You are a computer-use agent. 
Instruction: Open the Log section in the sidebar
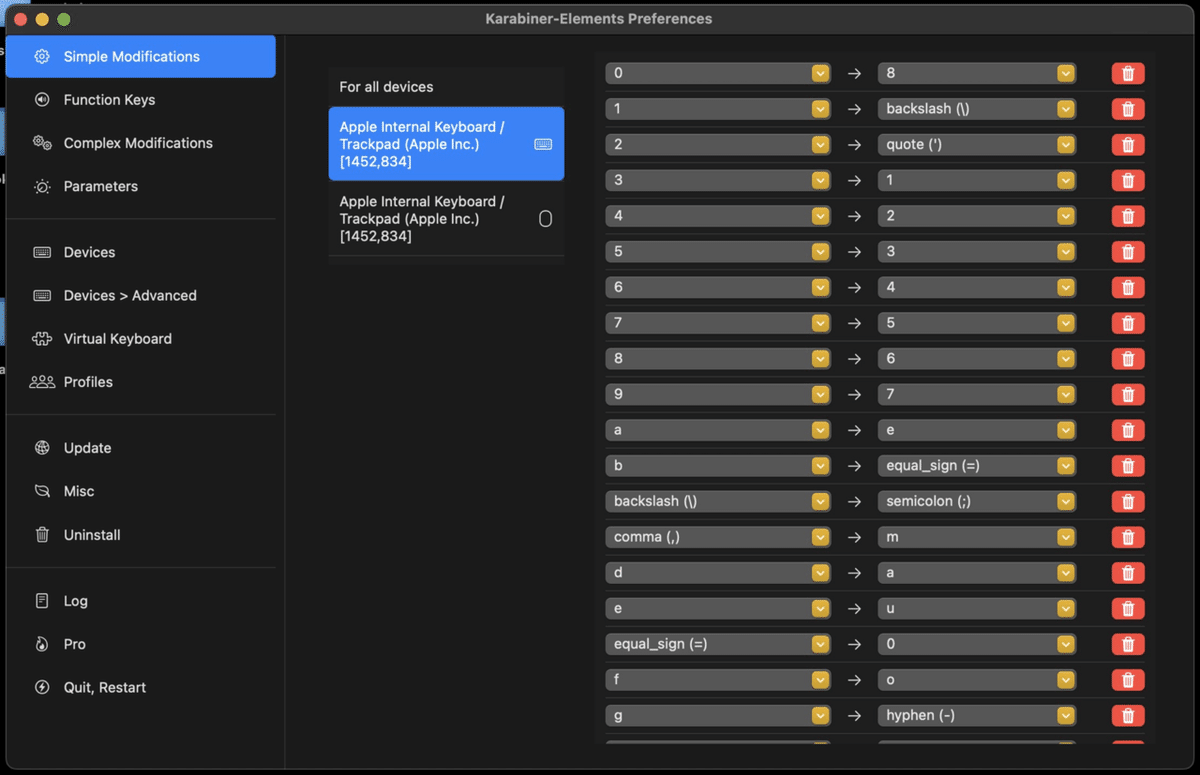(75, 601)
